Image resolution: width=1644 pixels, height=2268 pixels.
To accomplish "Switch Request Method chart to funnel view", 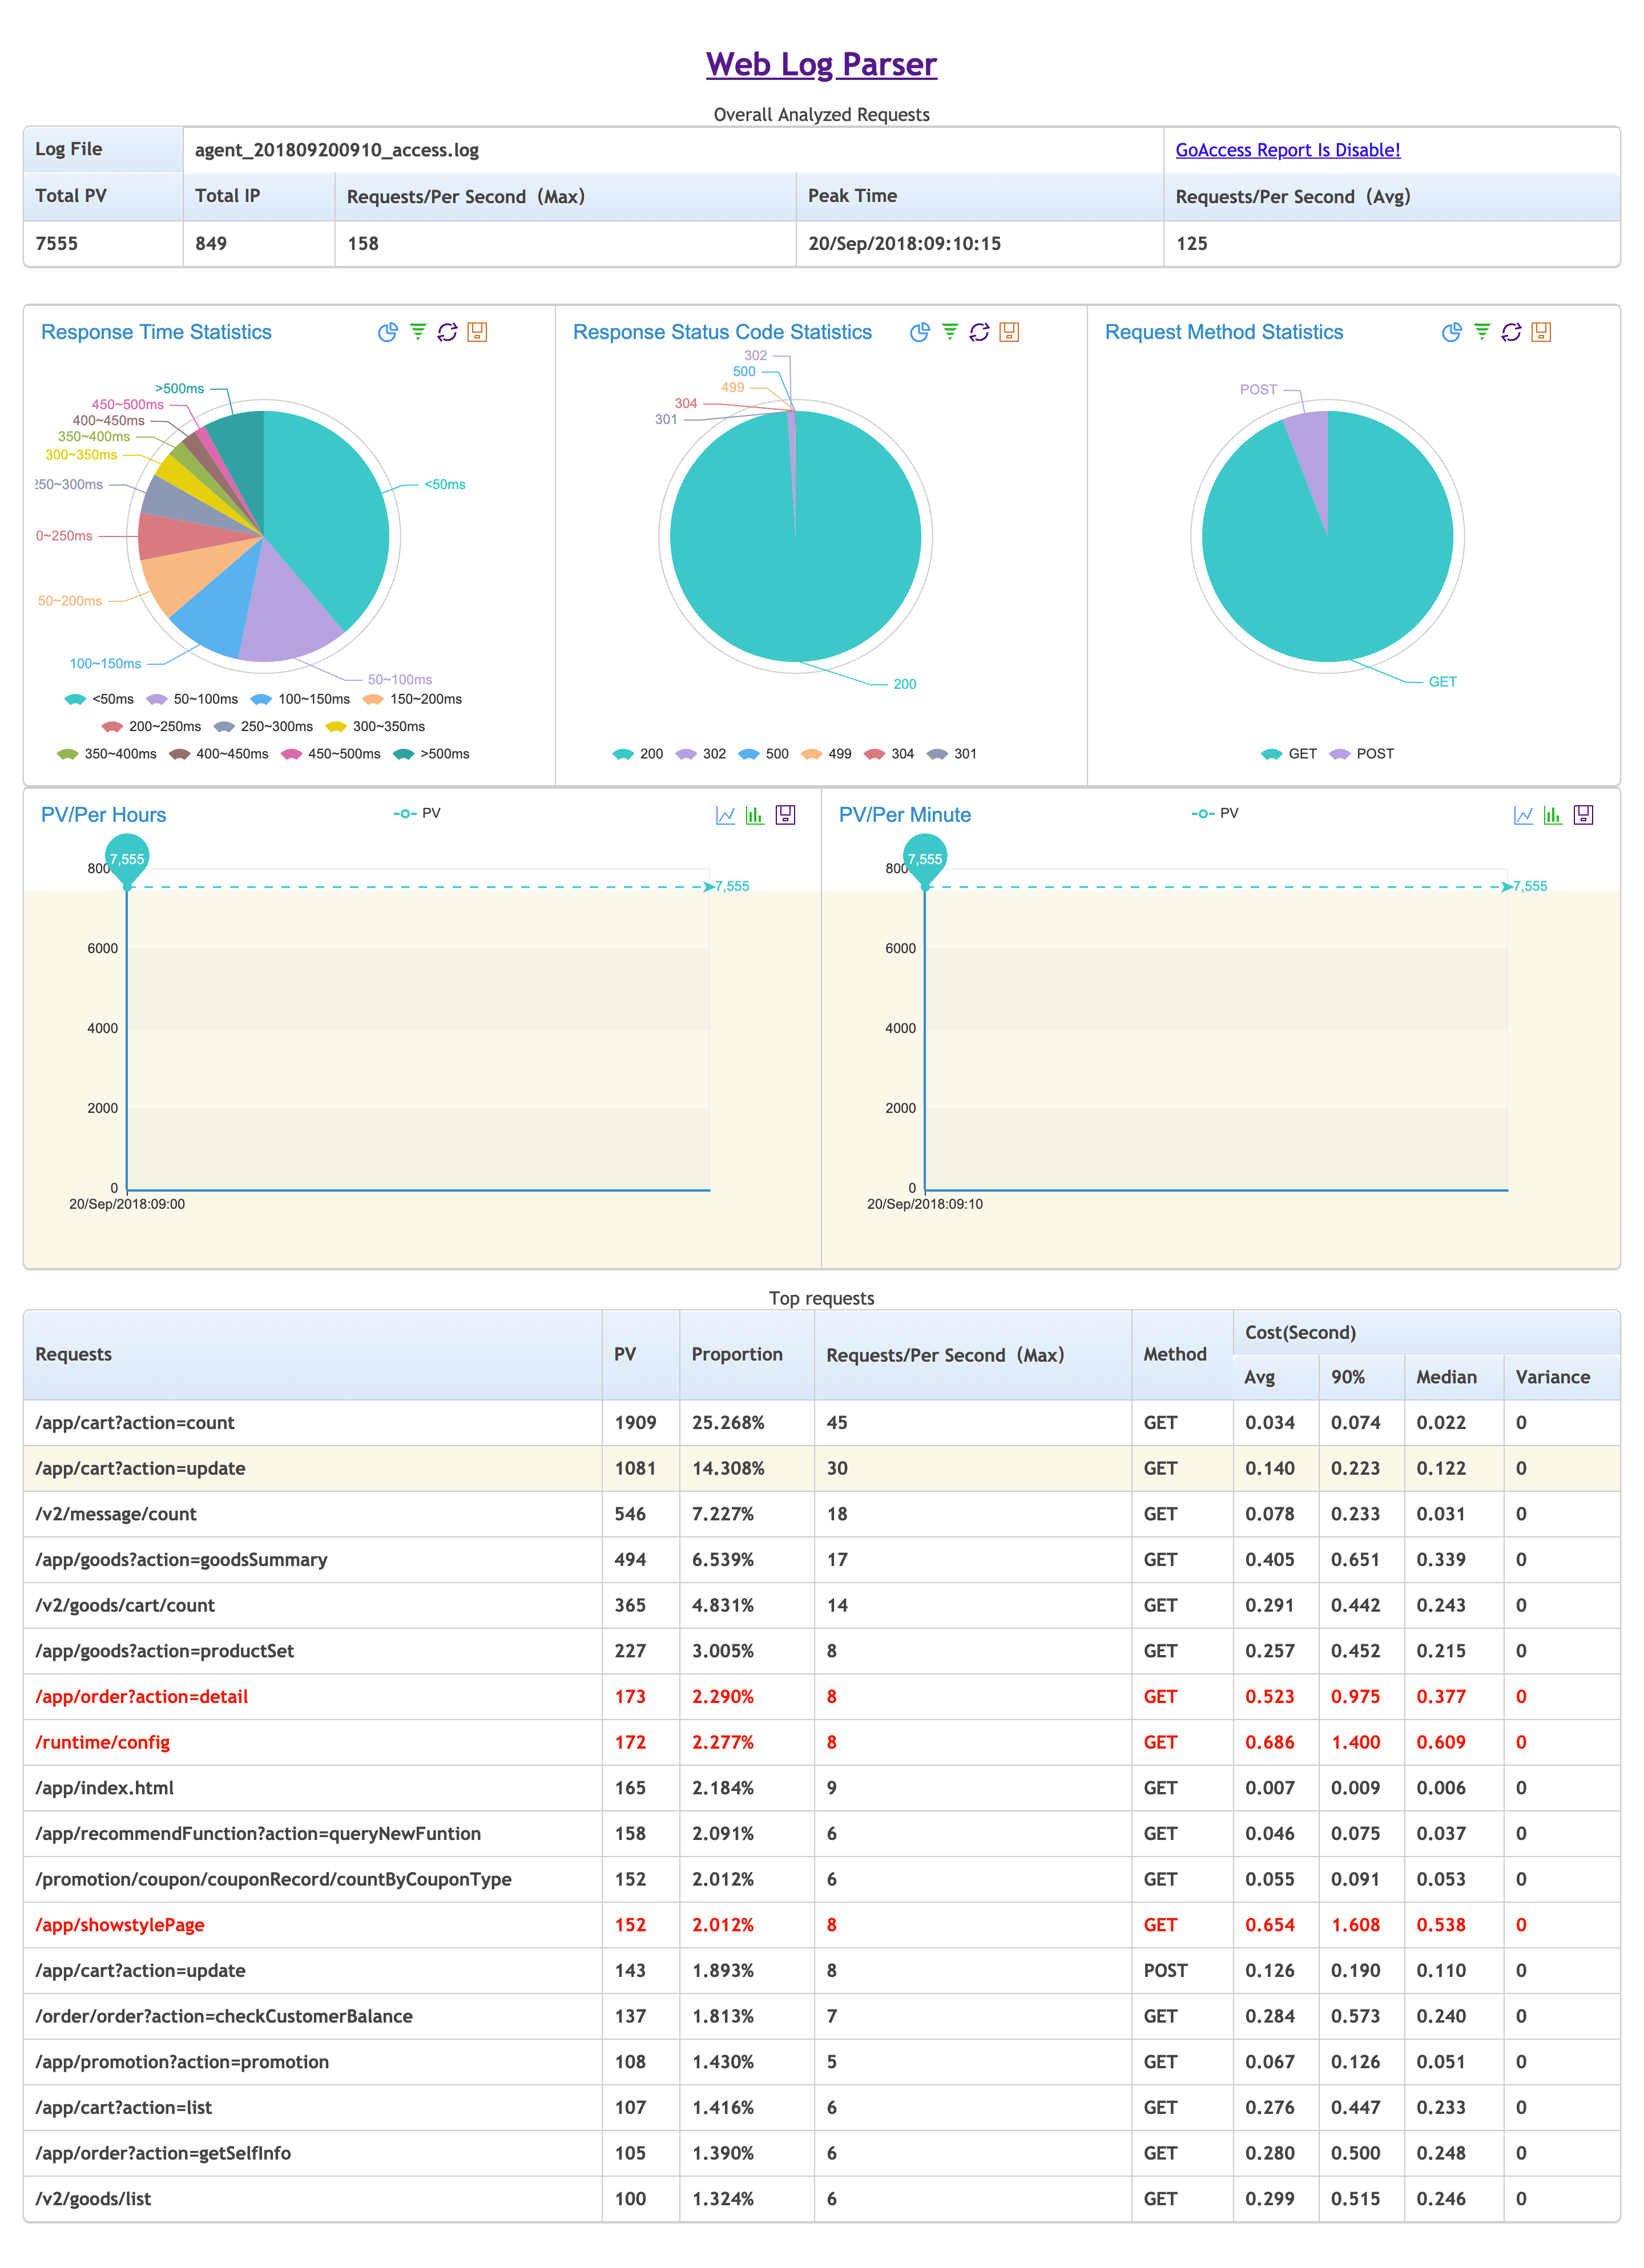I will tap(1482, 332).
